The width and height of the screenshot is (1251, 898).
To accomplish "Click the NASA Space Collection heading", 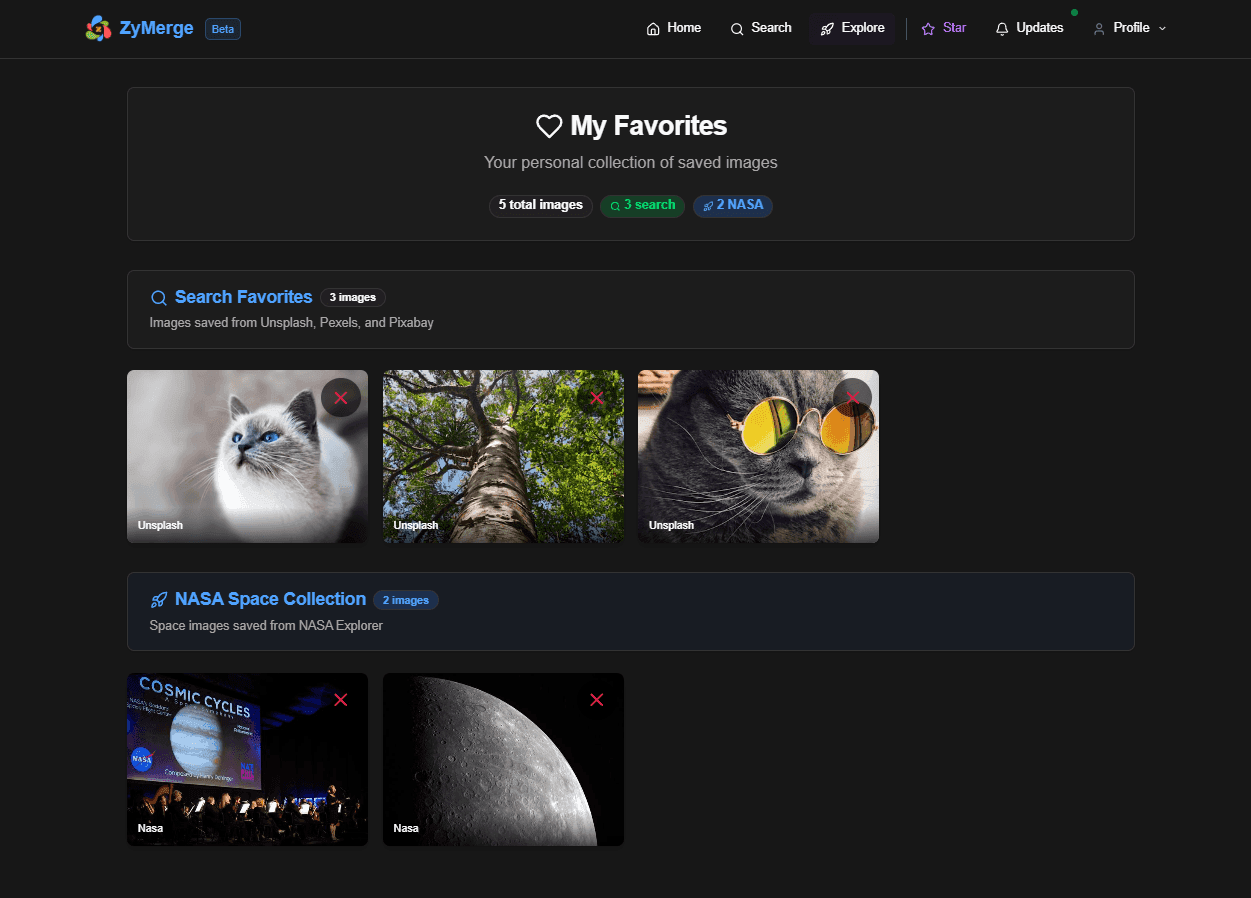I will [x=270, y=599].
